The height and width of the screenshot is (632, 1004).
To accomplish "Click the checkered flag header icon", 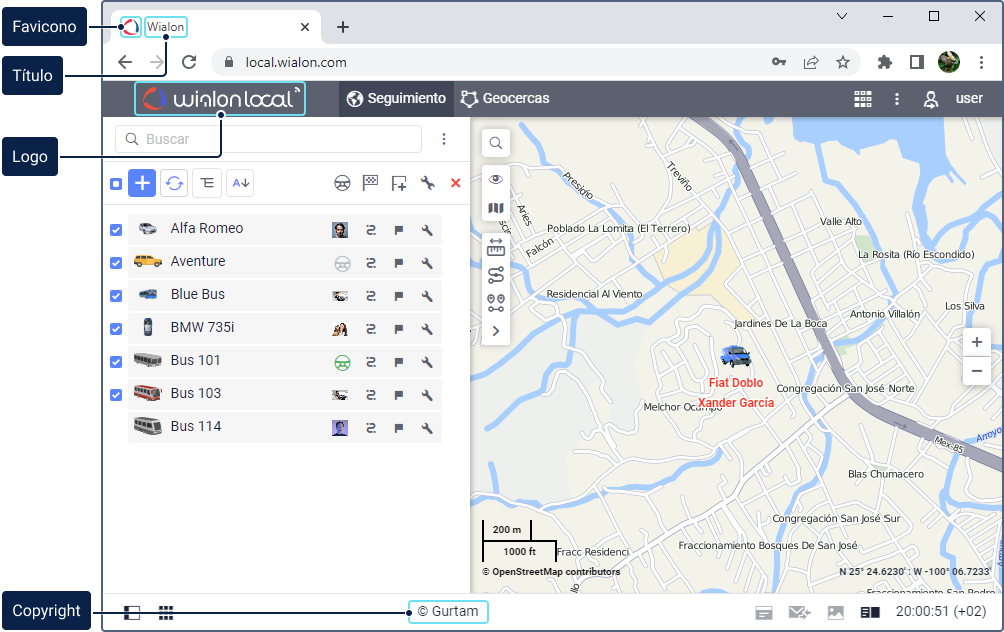I will point(370,183).
